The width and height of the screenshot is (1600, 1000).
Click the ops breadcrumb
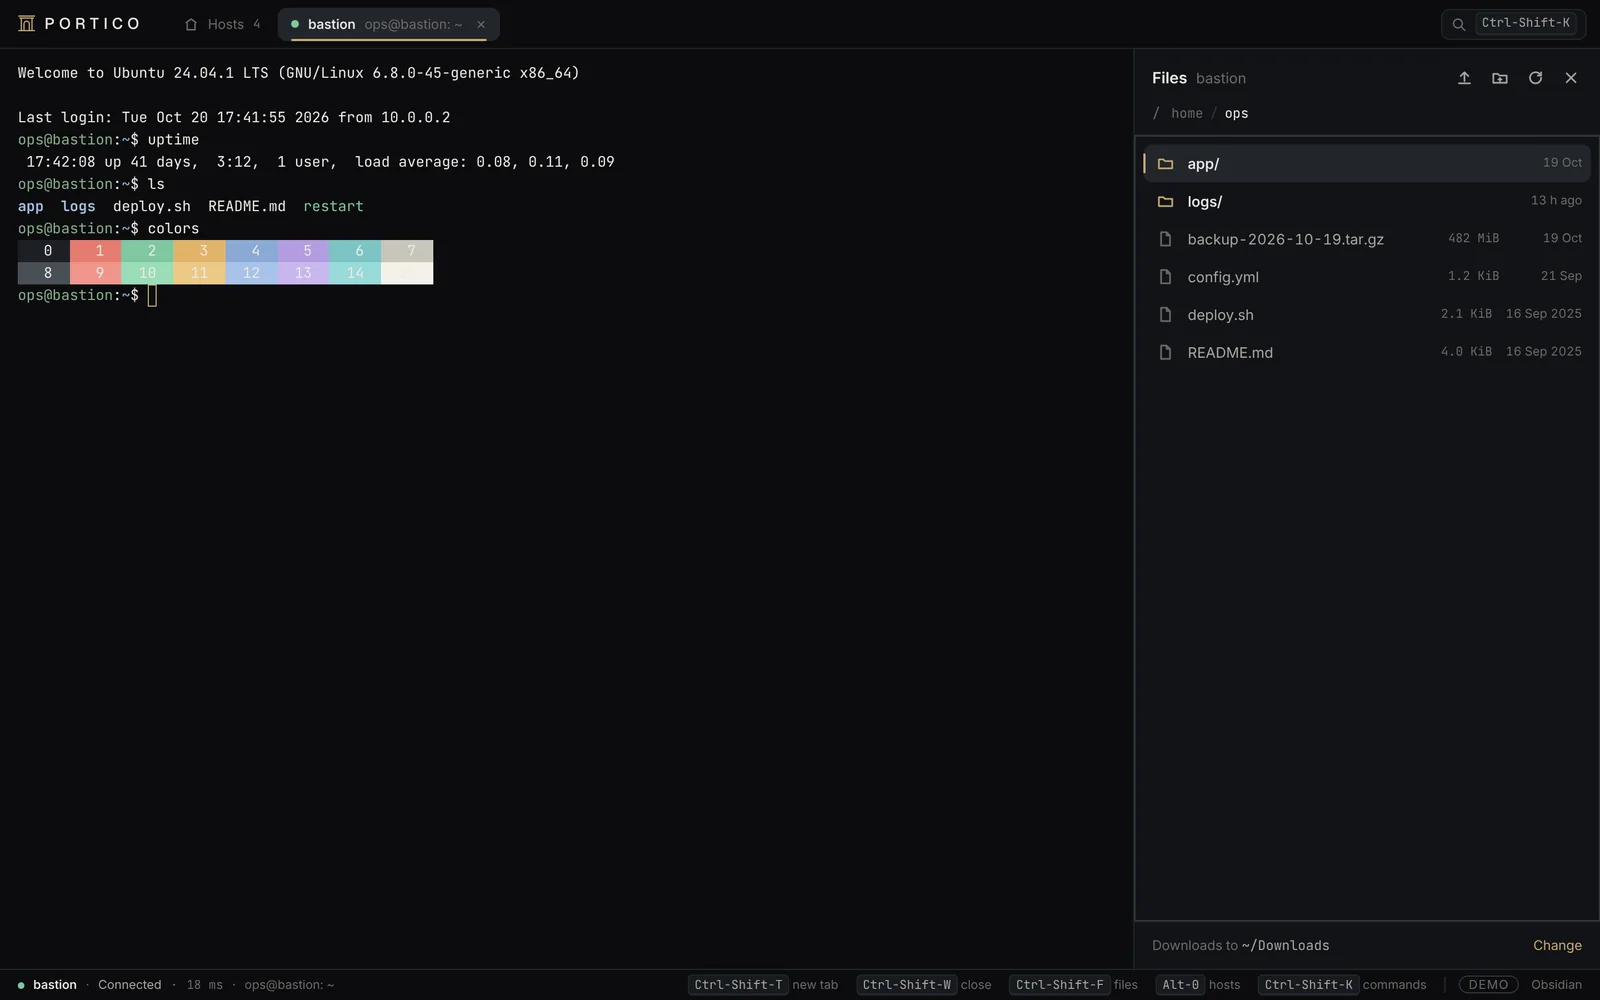point(1236,113)
